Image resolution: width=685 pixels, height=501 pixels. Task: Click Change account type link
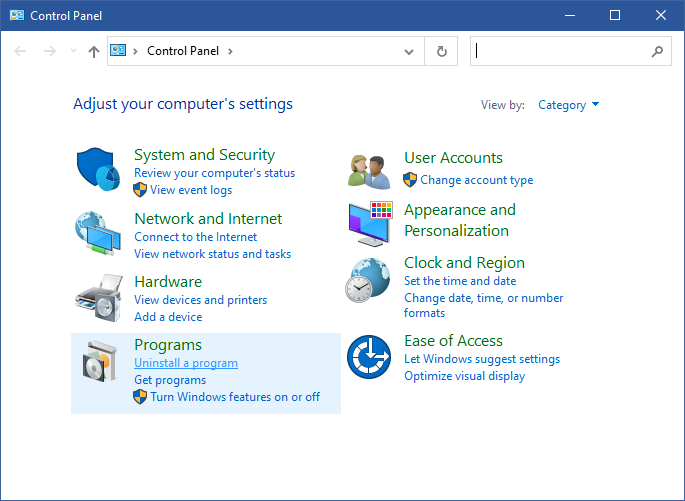coord(477,180)
